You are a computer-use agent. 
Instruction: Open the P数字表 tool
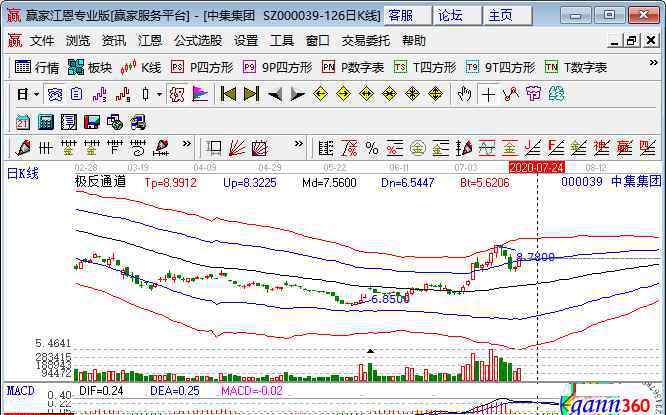coord(353,67)
